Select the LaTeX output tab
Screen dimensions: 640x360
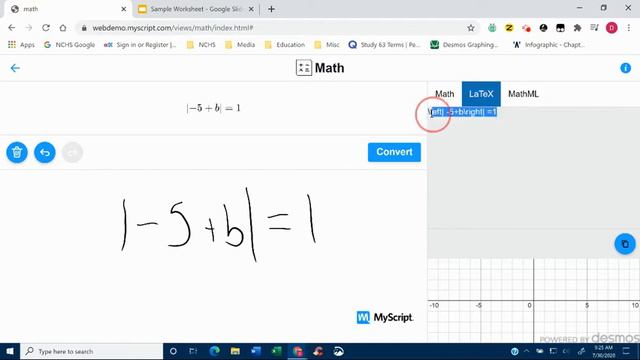click(481, 94)
